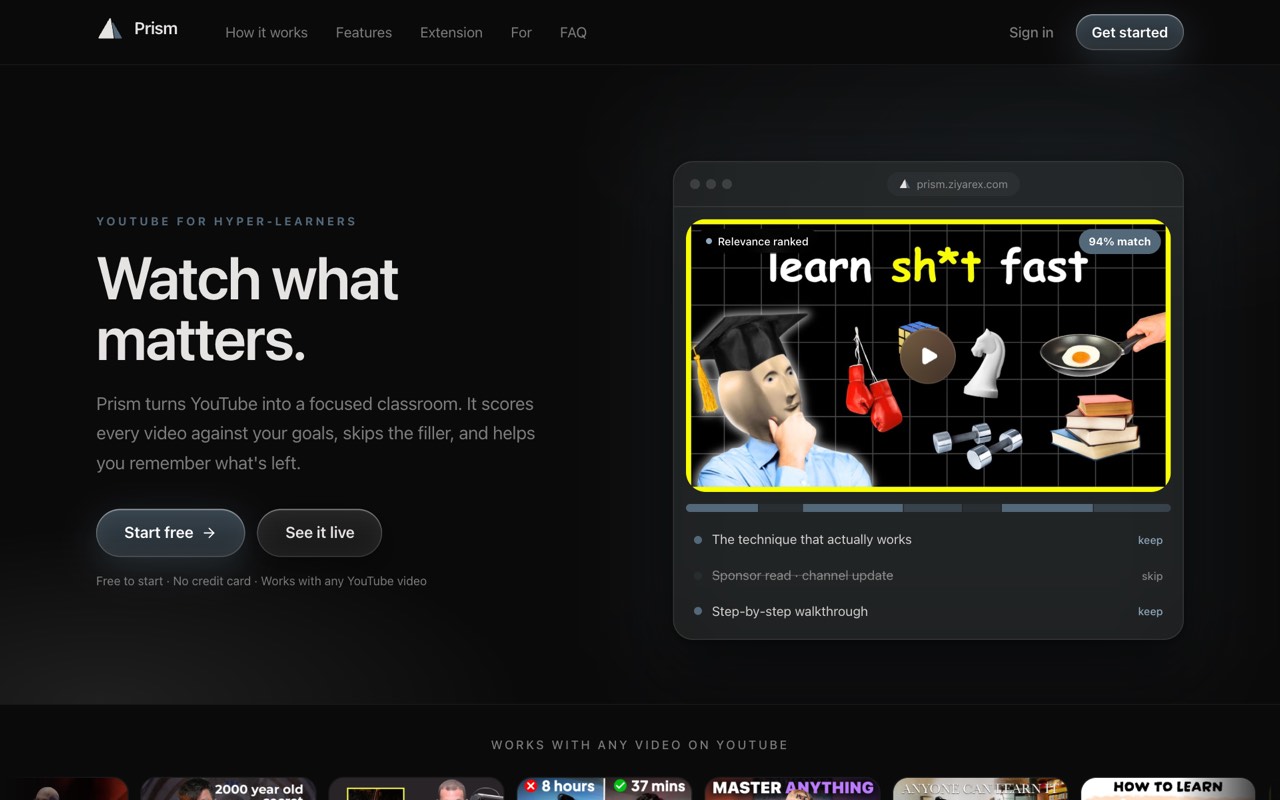Click the Start free button
Screen dimensions: 1280x800
pos(170,533)
